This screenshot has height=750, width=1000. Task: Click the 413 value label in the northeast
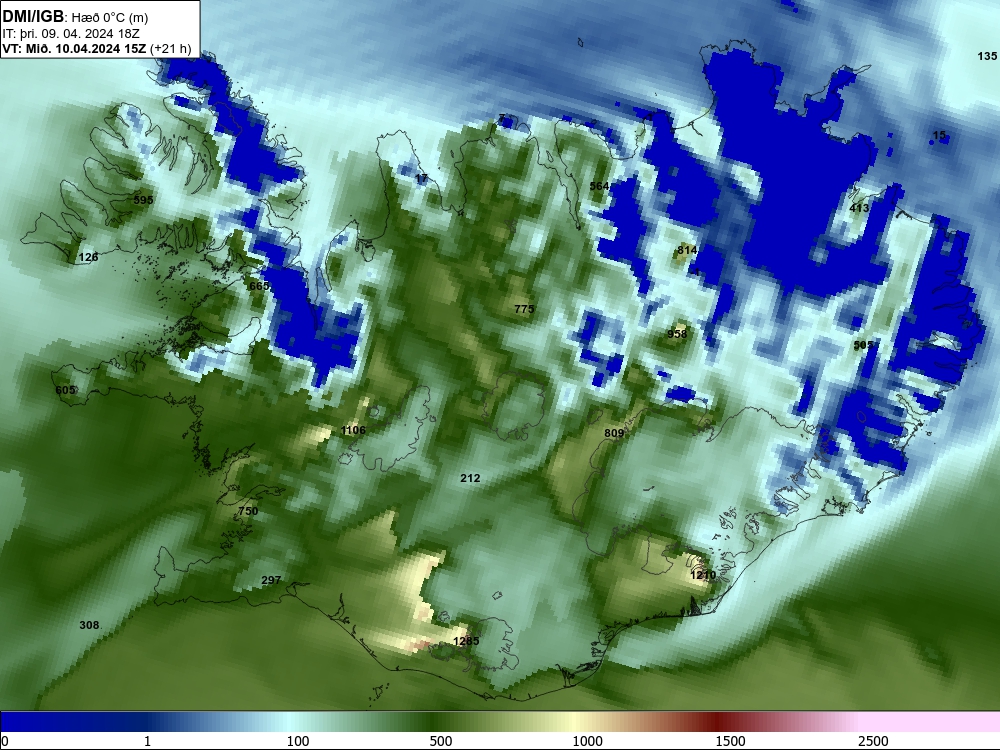click(859, 208)
